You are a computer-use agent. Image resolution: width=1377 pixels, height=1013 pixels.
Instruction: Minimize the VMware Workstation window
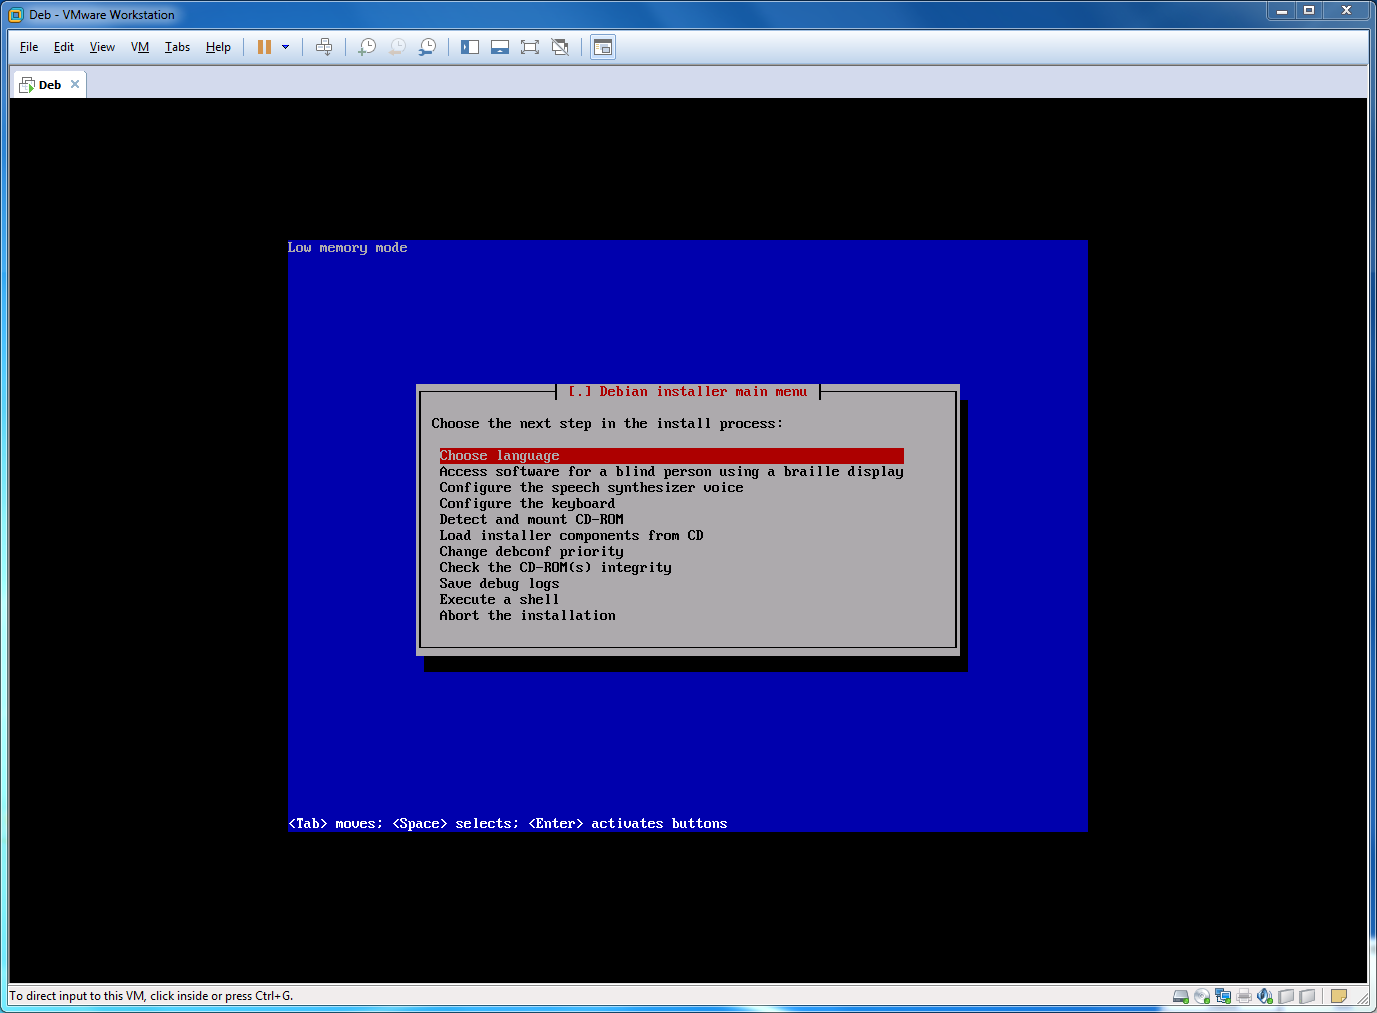tap(1281, 10)
